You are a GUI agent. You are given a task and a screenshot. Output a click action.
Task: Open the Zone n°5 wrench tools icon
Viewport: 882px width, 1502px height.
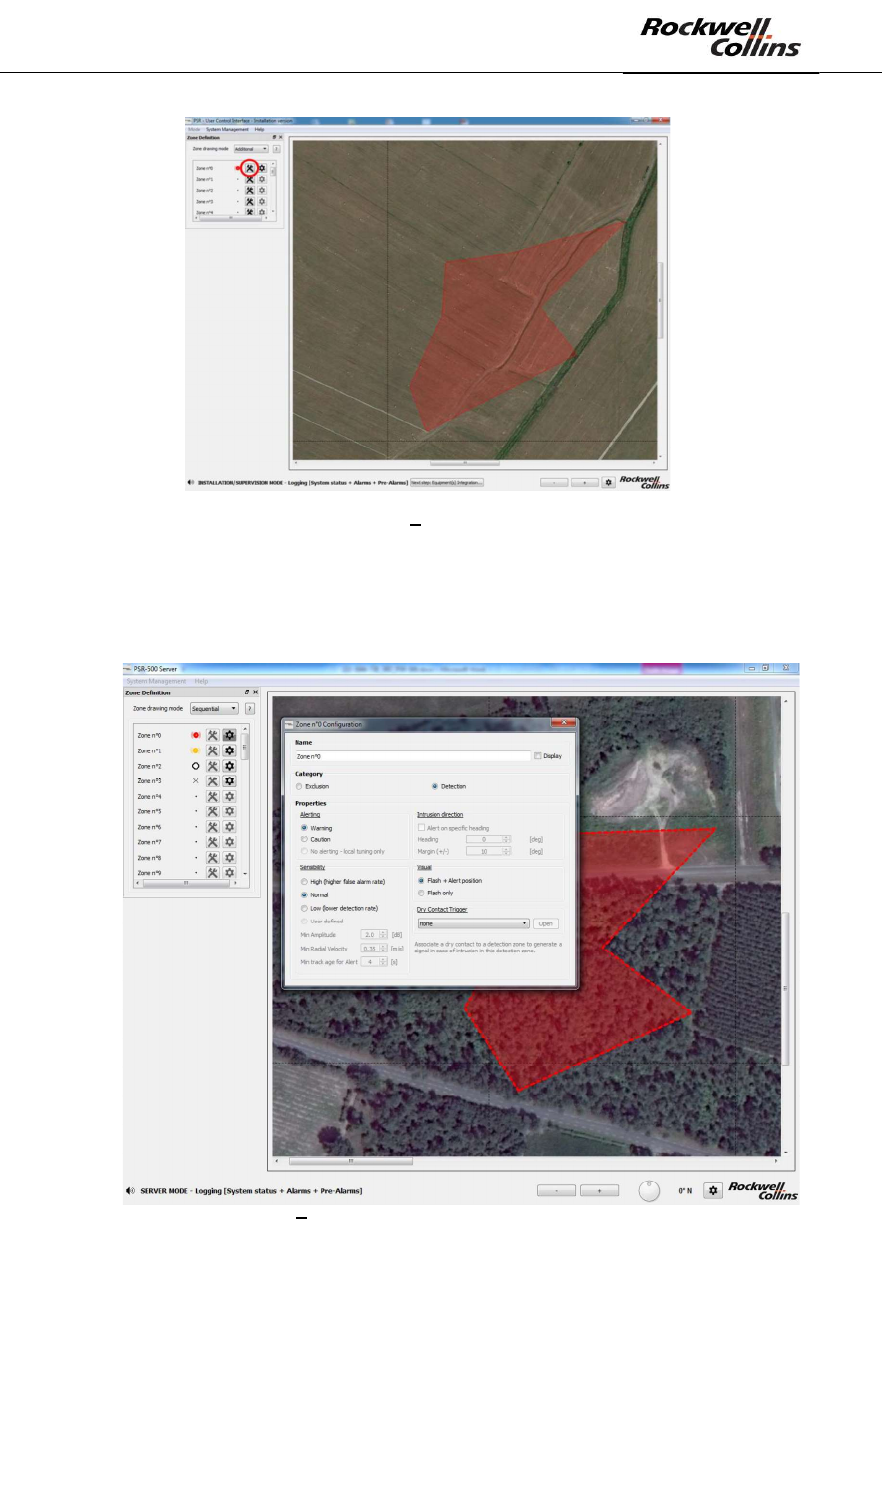[x=213, y=812]
